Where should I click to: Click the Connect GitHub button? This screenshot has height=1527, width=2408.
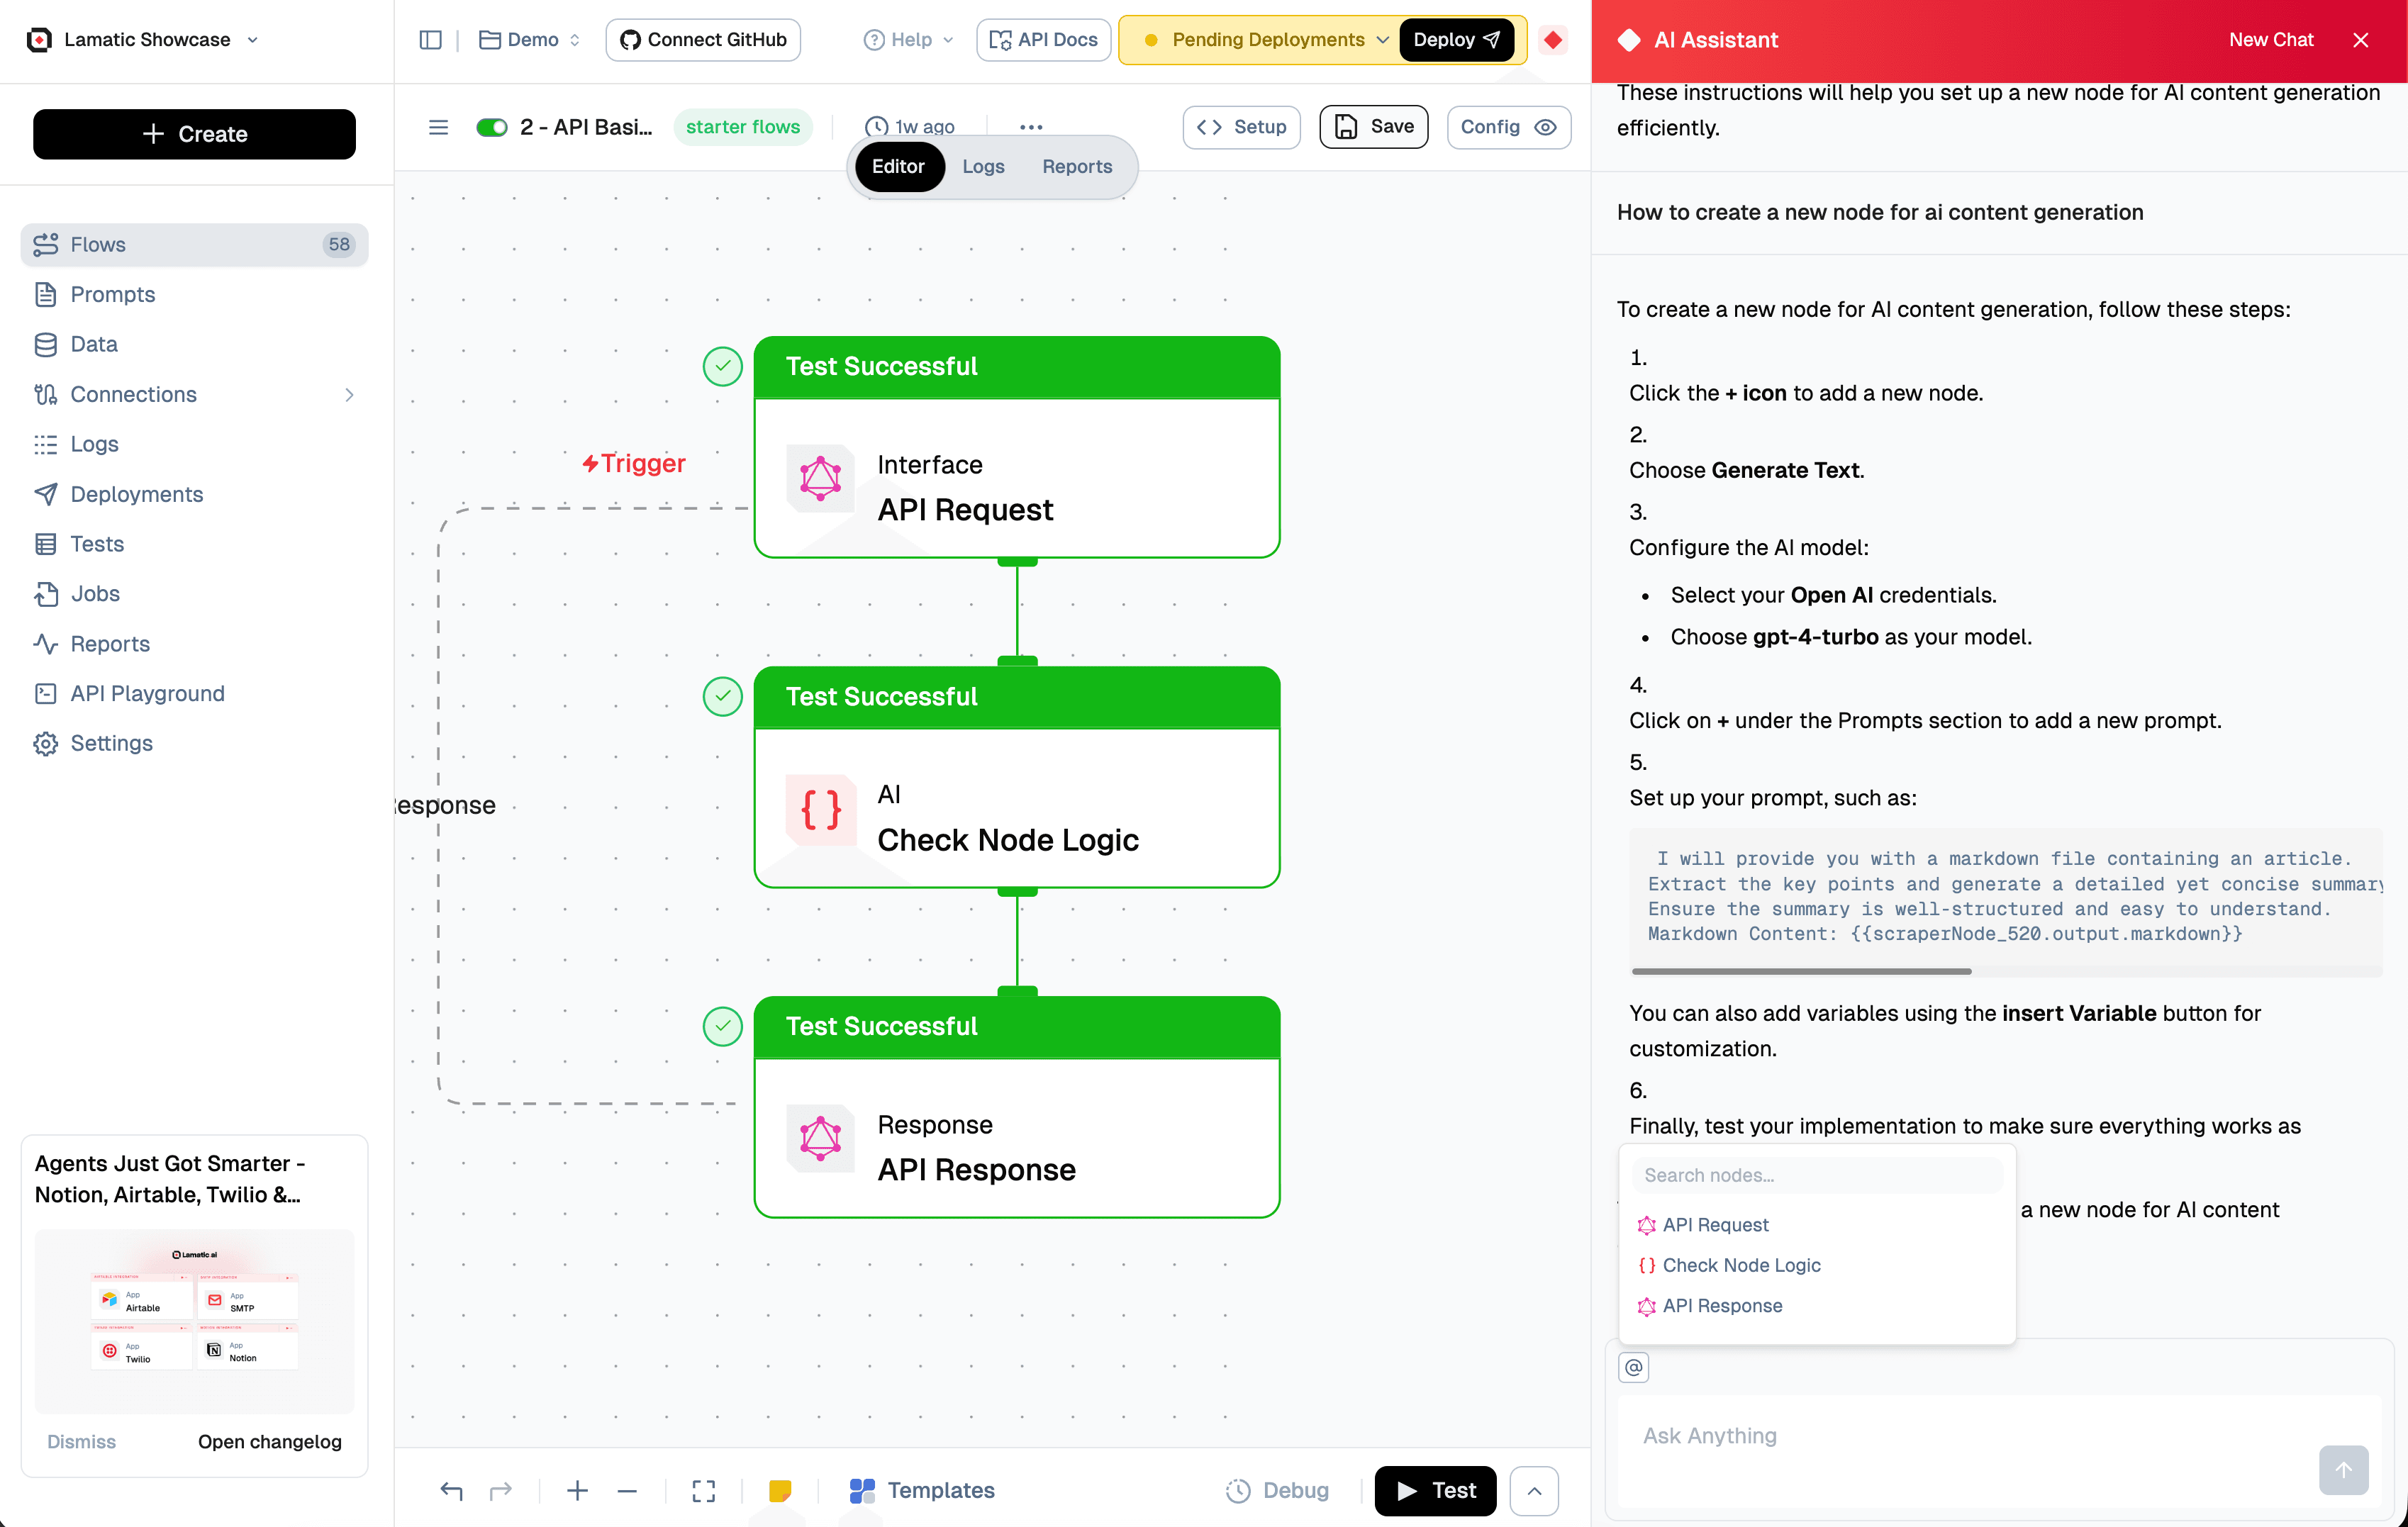pos(703,40)
